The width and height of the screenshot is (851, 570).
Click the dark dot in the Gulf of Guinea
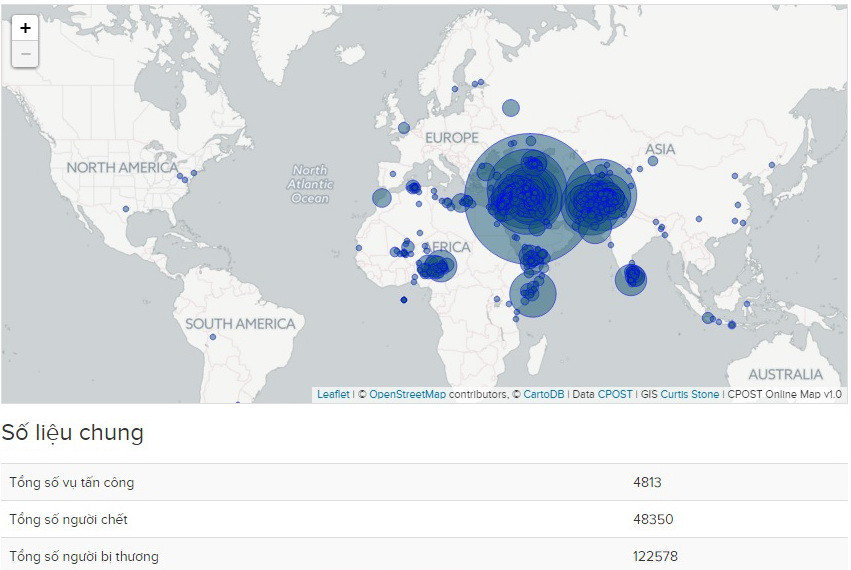click(x=404, y=300)
